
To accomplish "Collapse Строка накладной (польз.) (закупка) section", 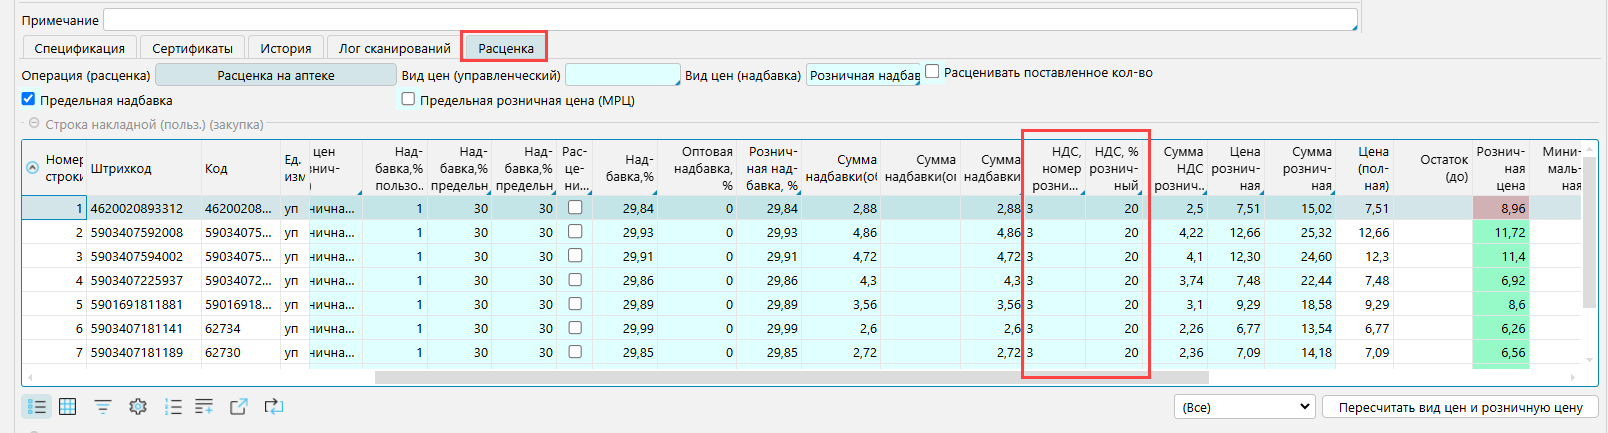I will (34, 124).
